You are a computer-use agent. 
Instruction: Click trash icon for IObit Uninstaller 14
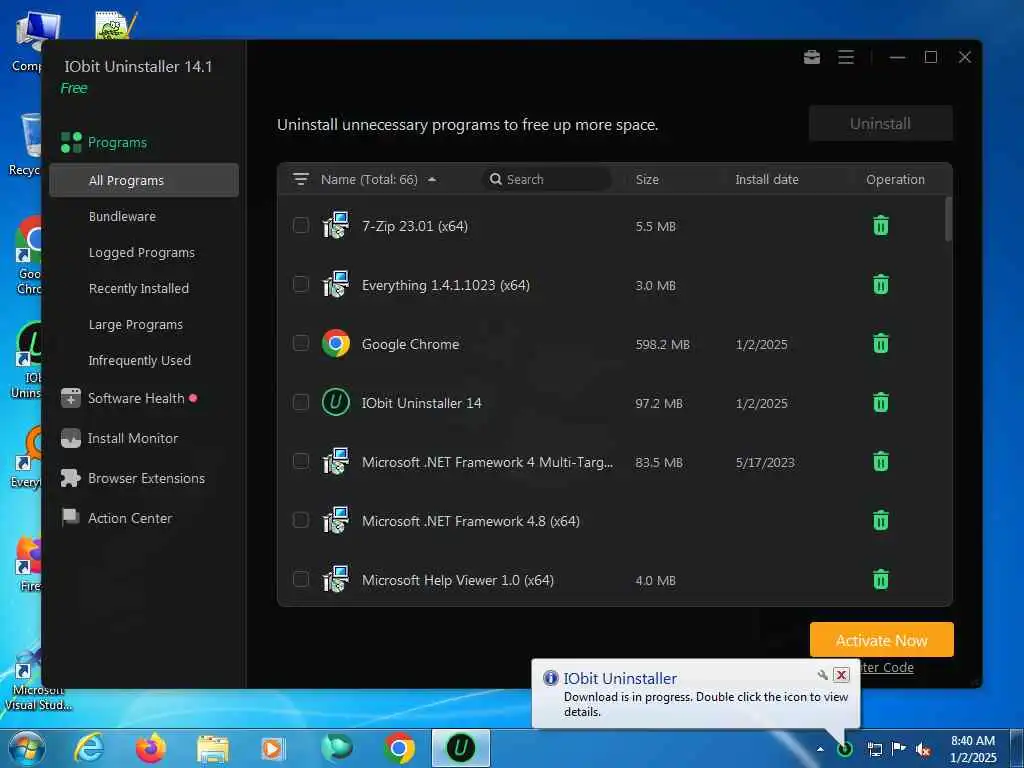pos(880,402)
